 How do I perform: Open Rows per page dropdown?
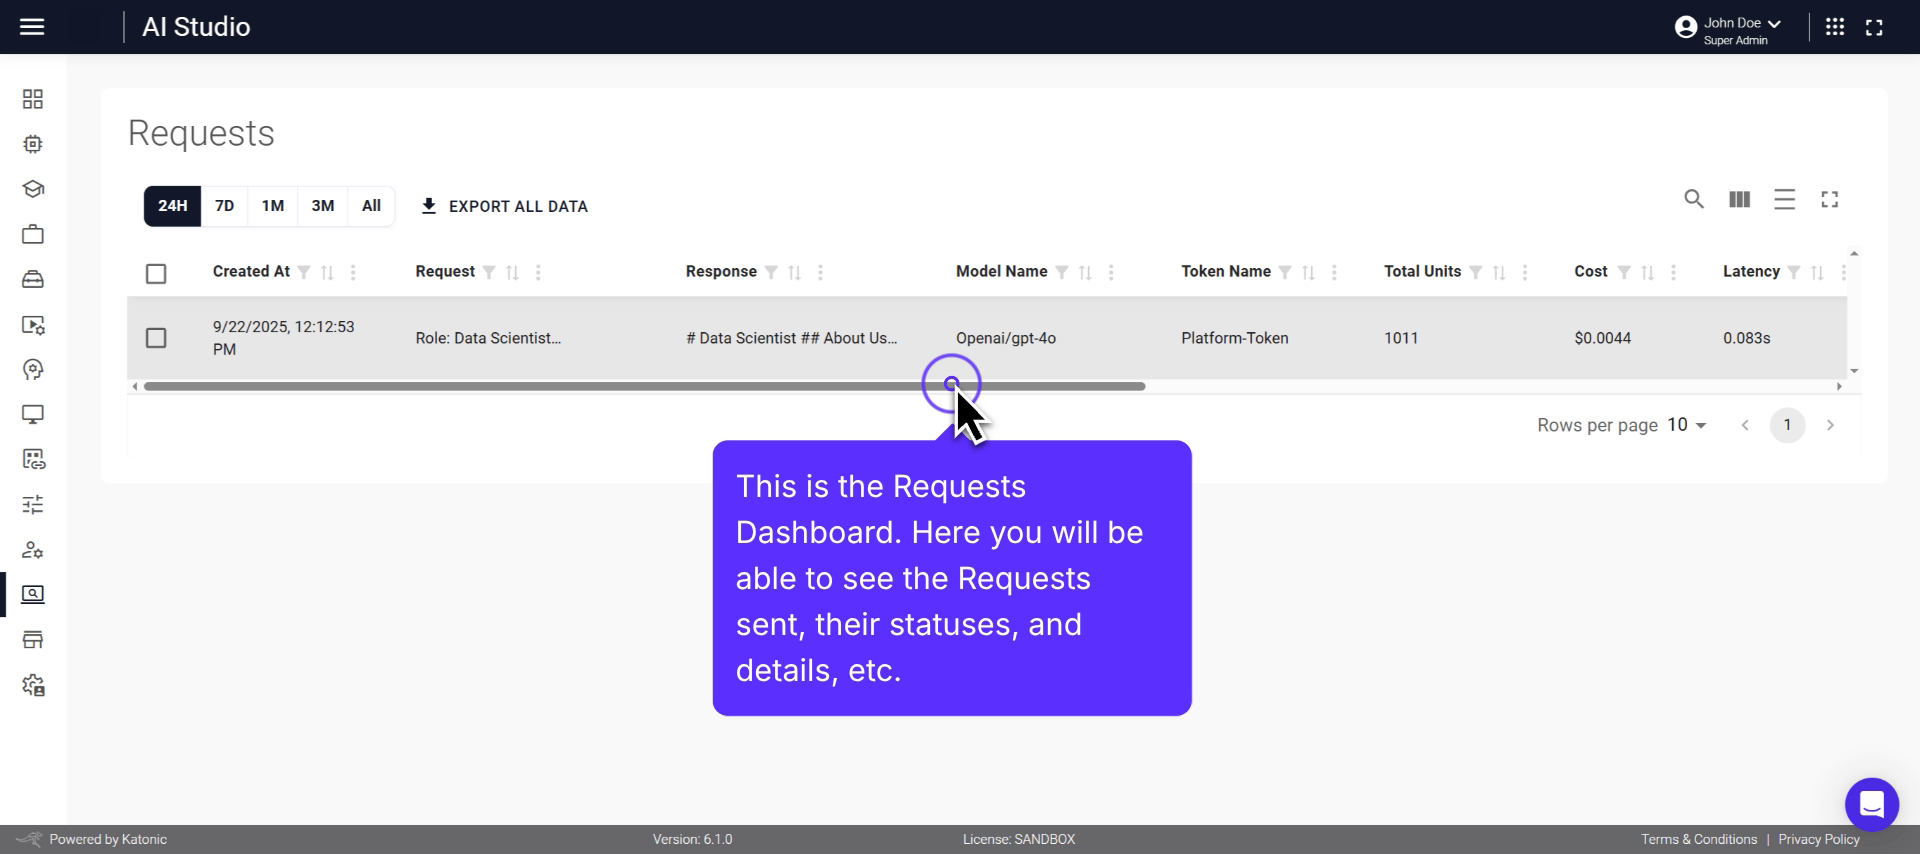tap(1687, 425)
